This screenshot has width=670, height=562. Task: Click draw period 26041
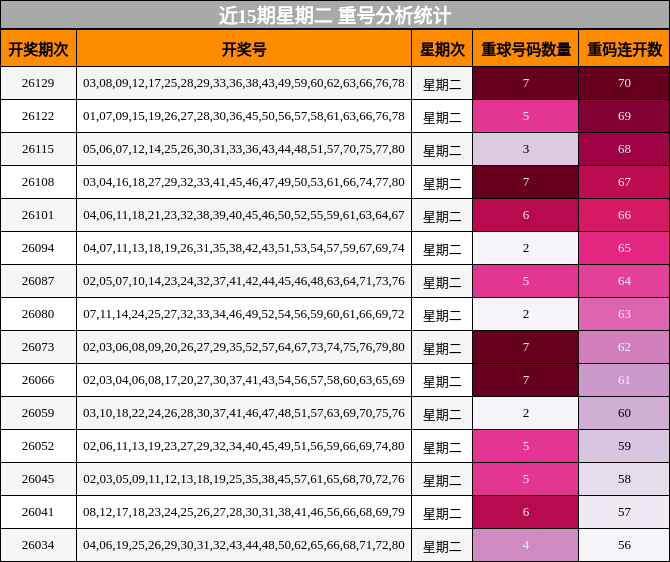tap(38, 512)
